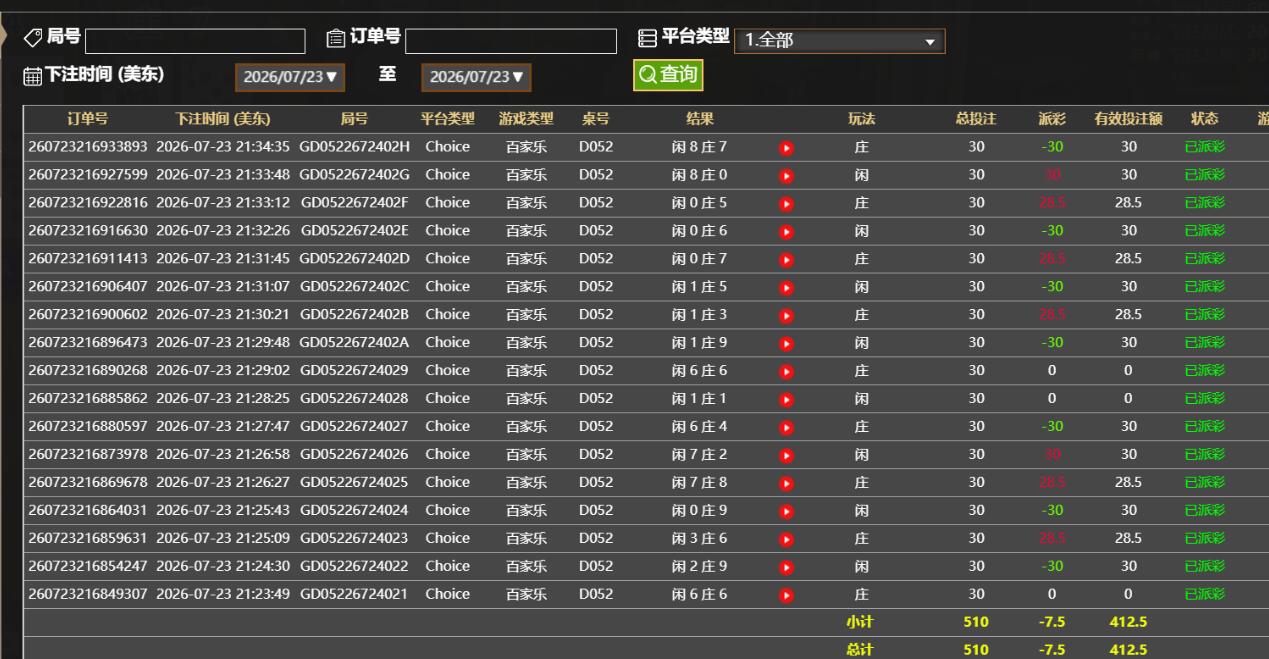Select order number 260723216880597
Image resolution: width=1269 pixels, height=659 pixels.
click(88, 427)
